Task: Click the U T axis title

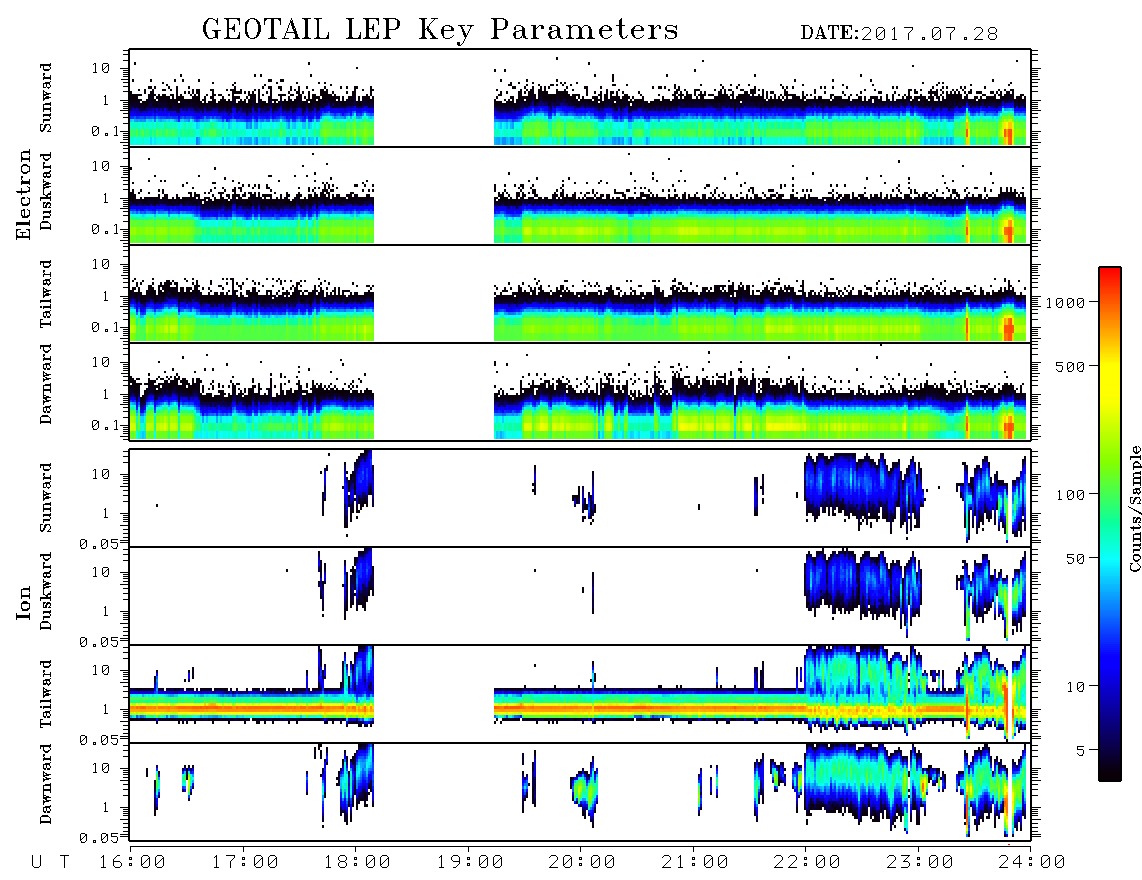Action: [50, 863]
